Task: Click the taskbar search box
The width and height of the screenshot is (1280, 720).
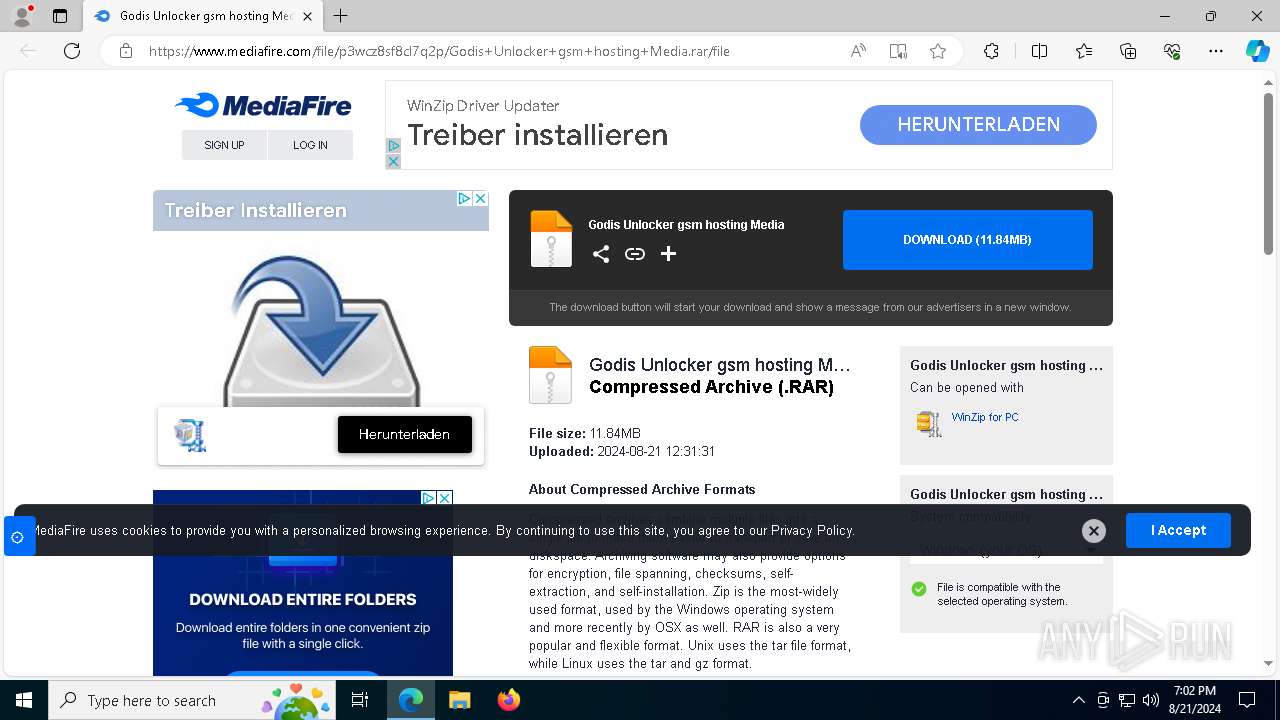Action: 192,700
